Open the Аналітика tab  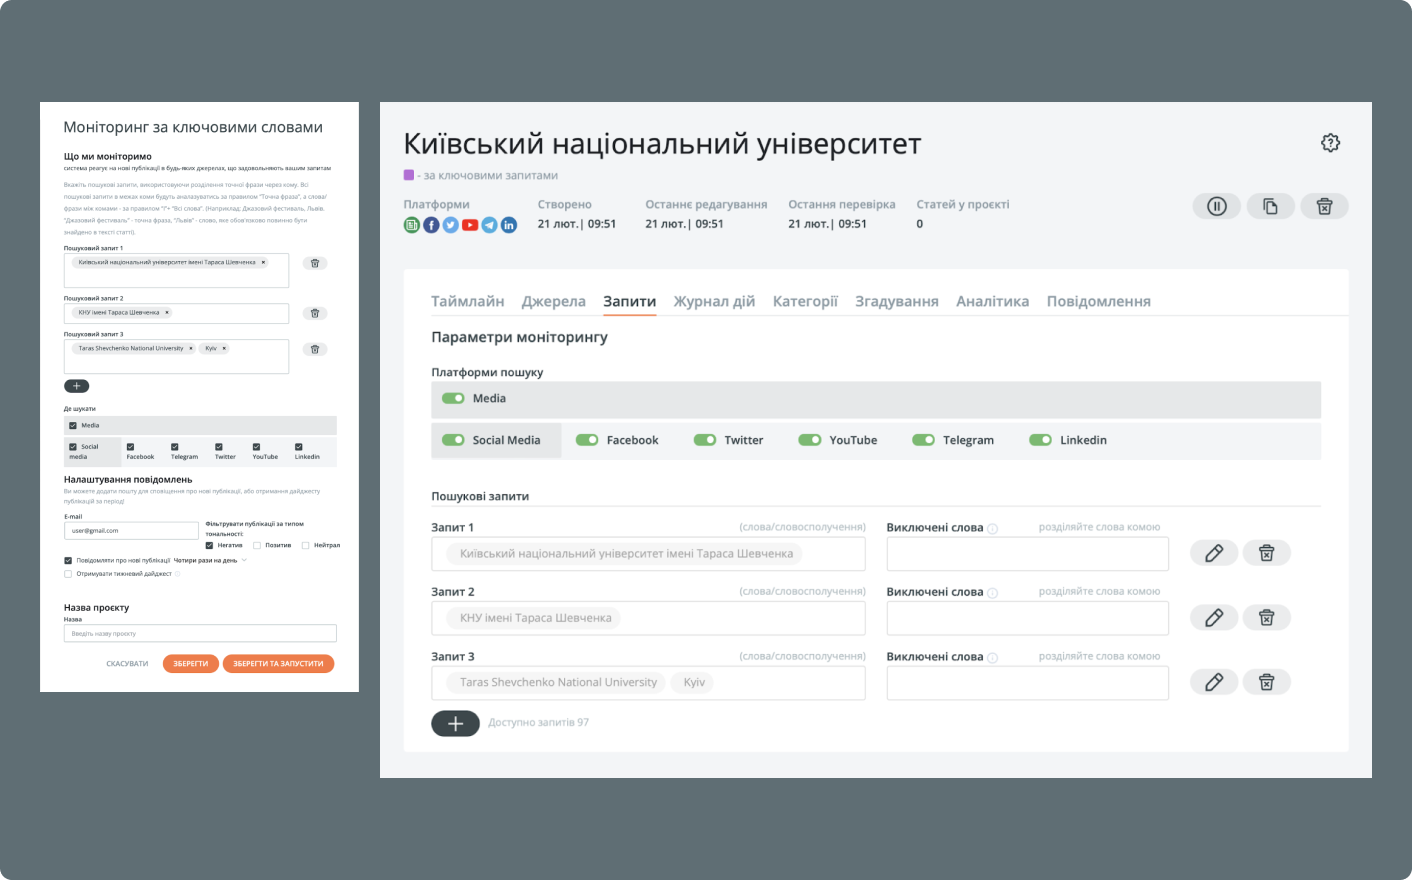[992, 301]
